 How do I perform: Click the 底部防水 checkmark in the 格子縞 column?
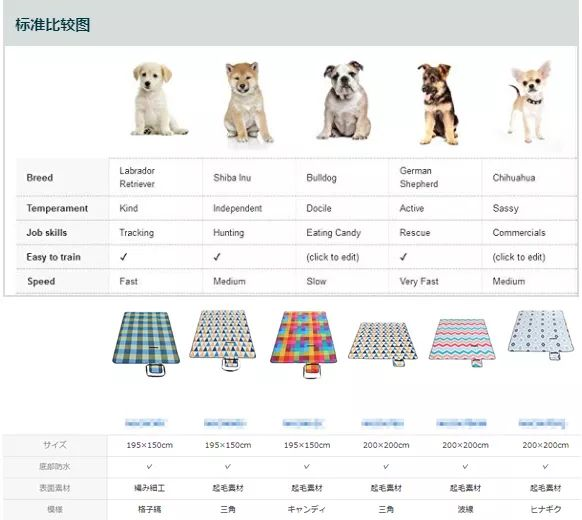pyautogui.click(x=149, y=467)
